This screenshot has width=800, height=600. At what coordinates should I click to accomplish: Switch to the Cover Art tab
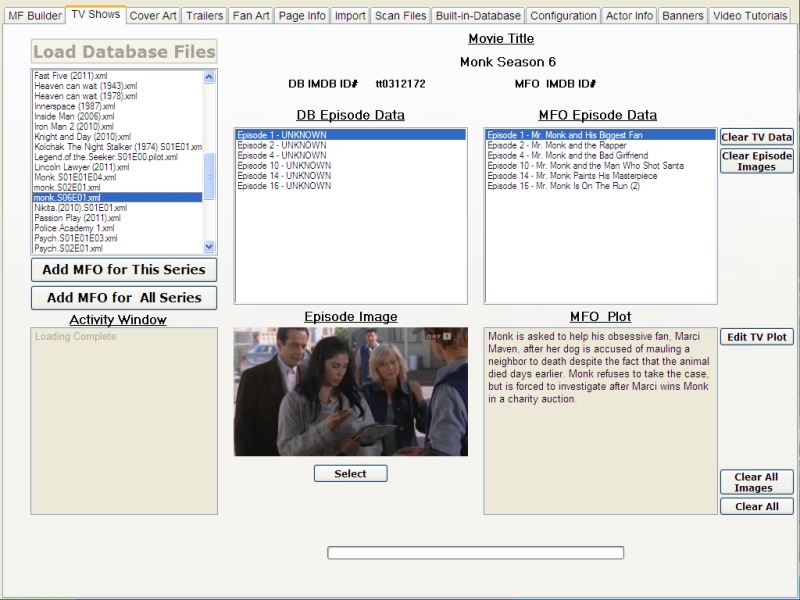tap(153, 16)
